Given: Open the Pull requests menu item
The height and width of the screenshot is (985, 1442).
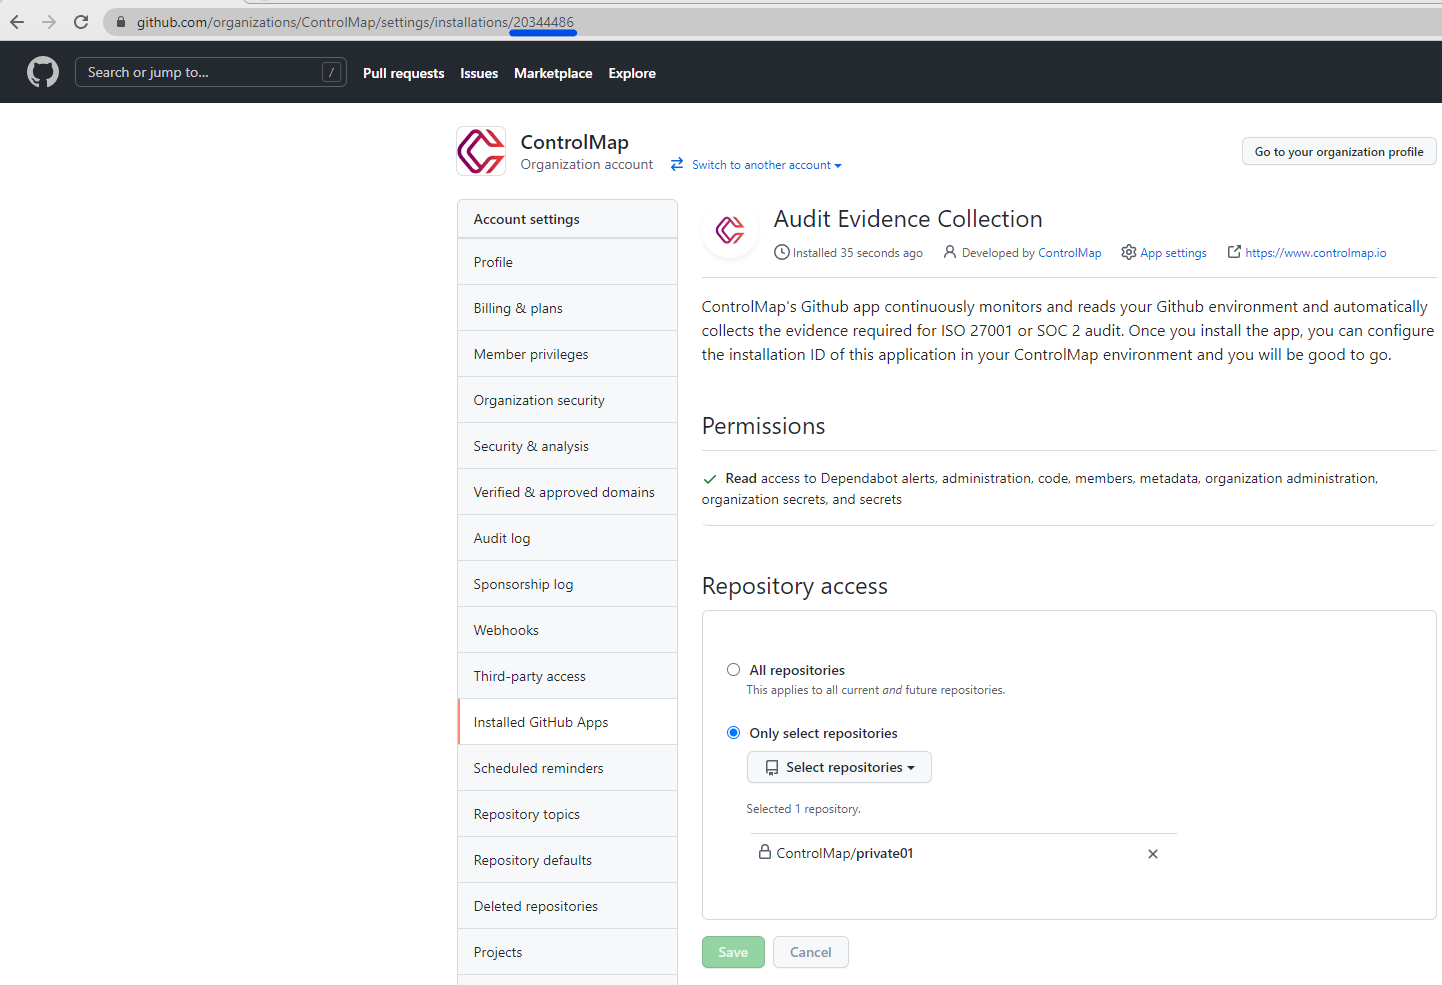Looking at the screenshot, I should [403, 72].
